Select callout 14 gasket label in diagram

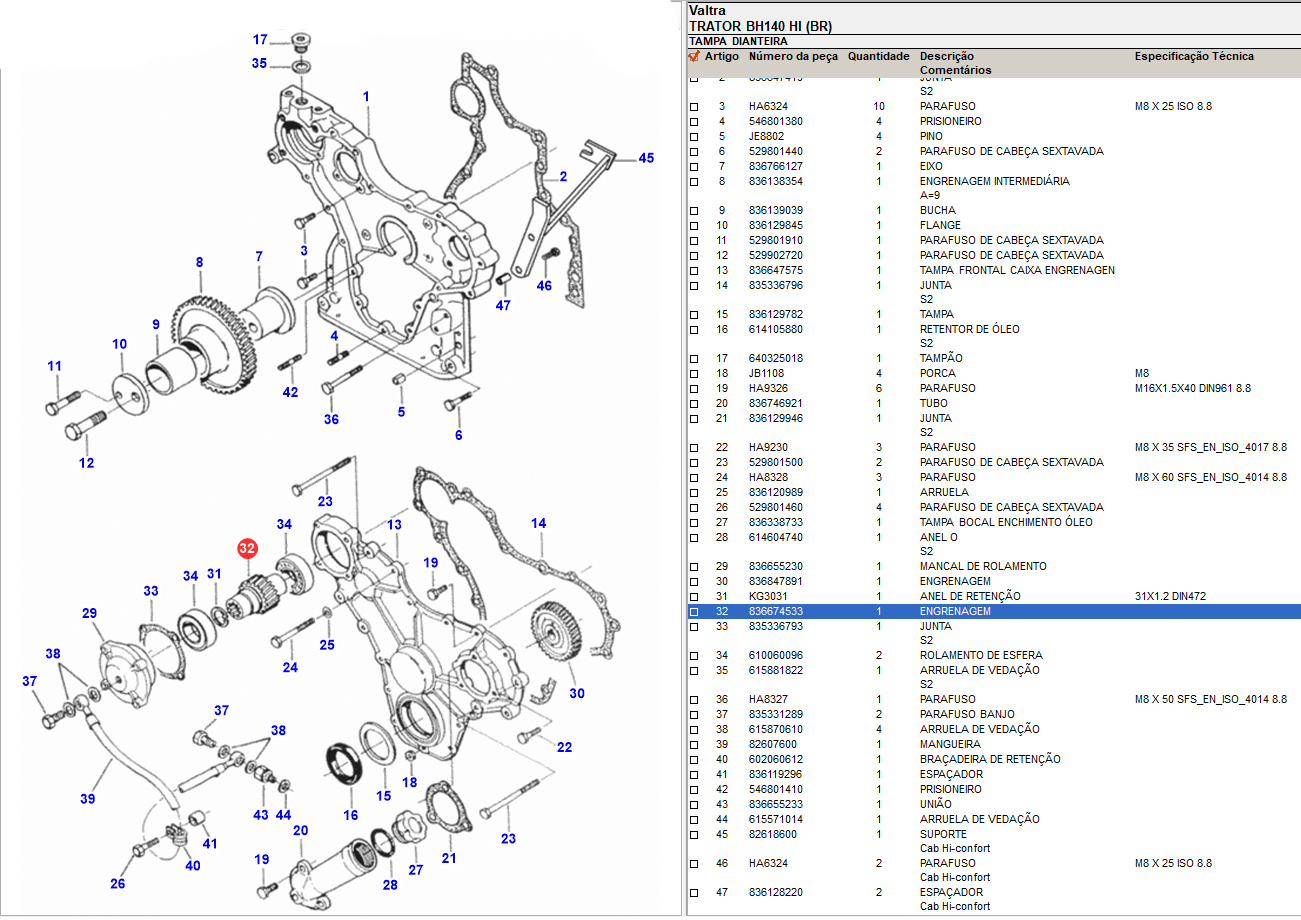point(539,523)
